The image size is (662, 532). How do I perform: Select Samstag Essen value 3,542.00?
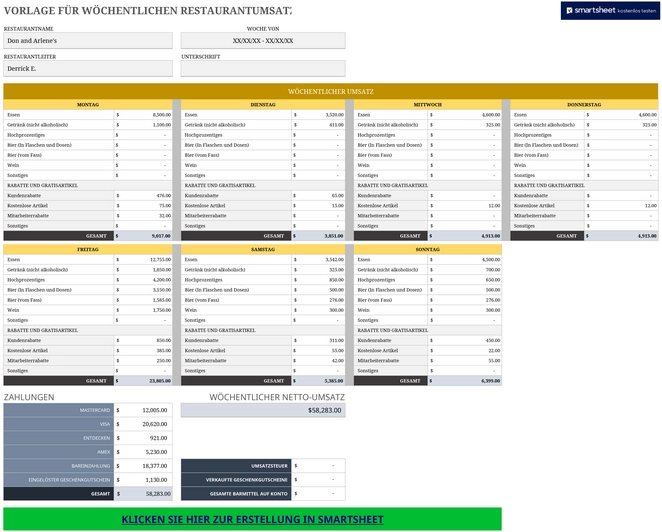(x=318, y=260)
